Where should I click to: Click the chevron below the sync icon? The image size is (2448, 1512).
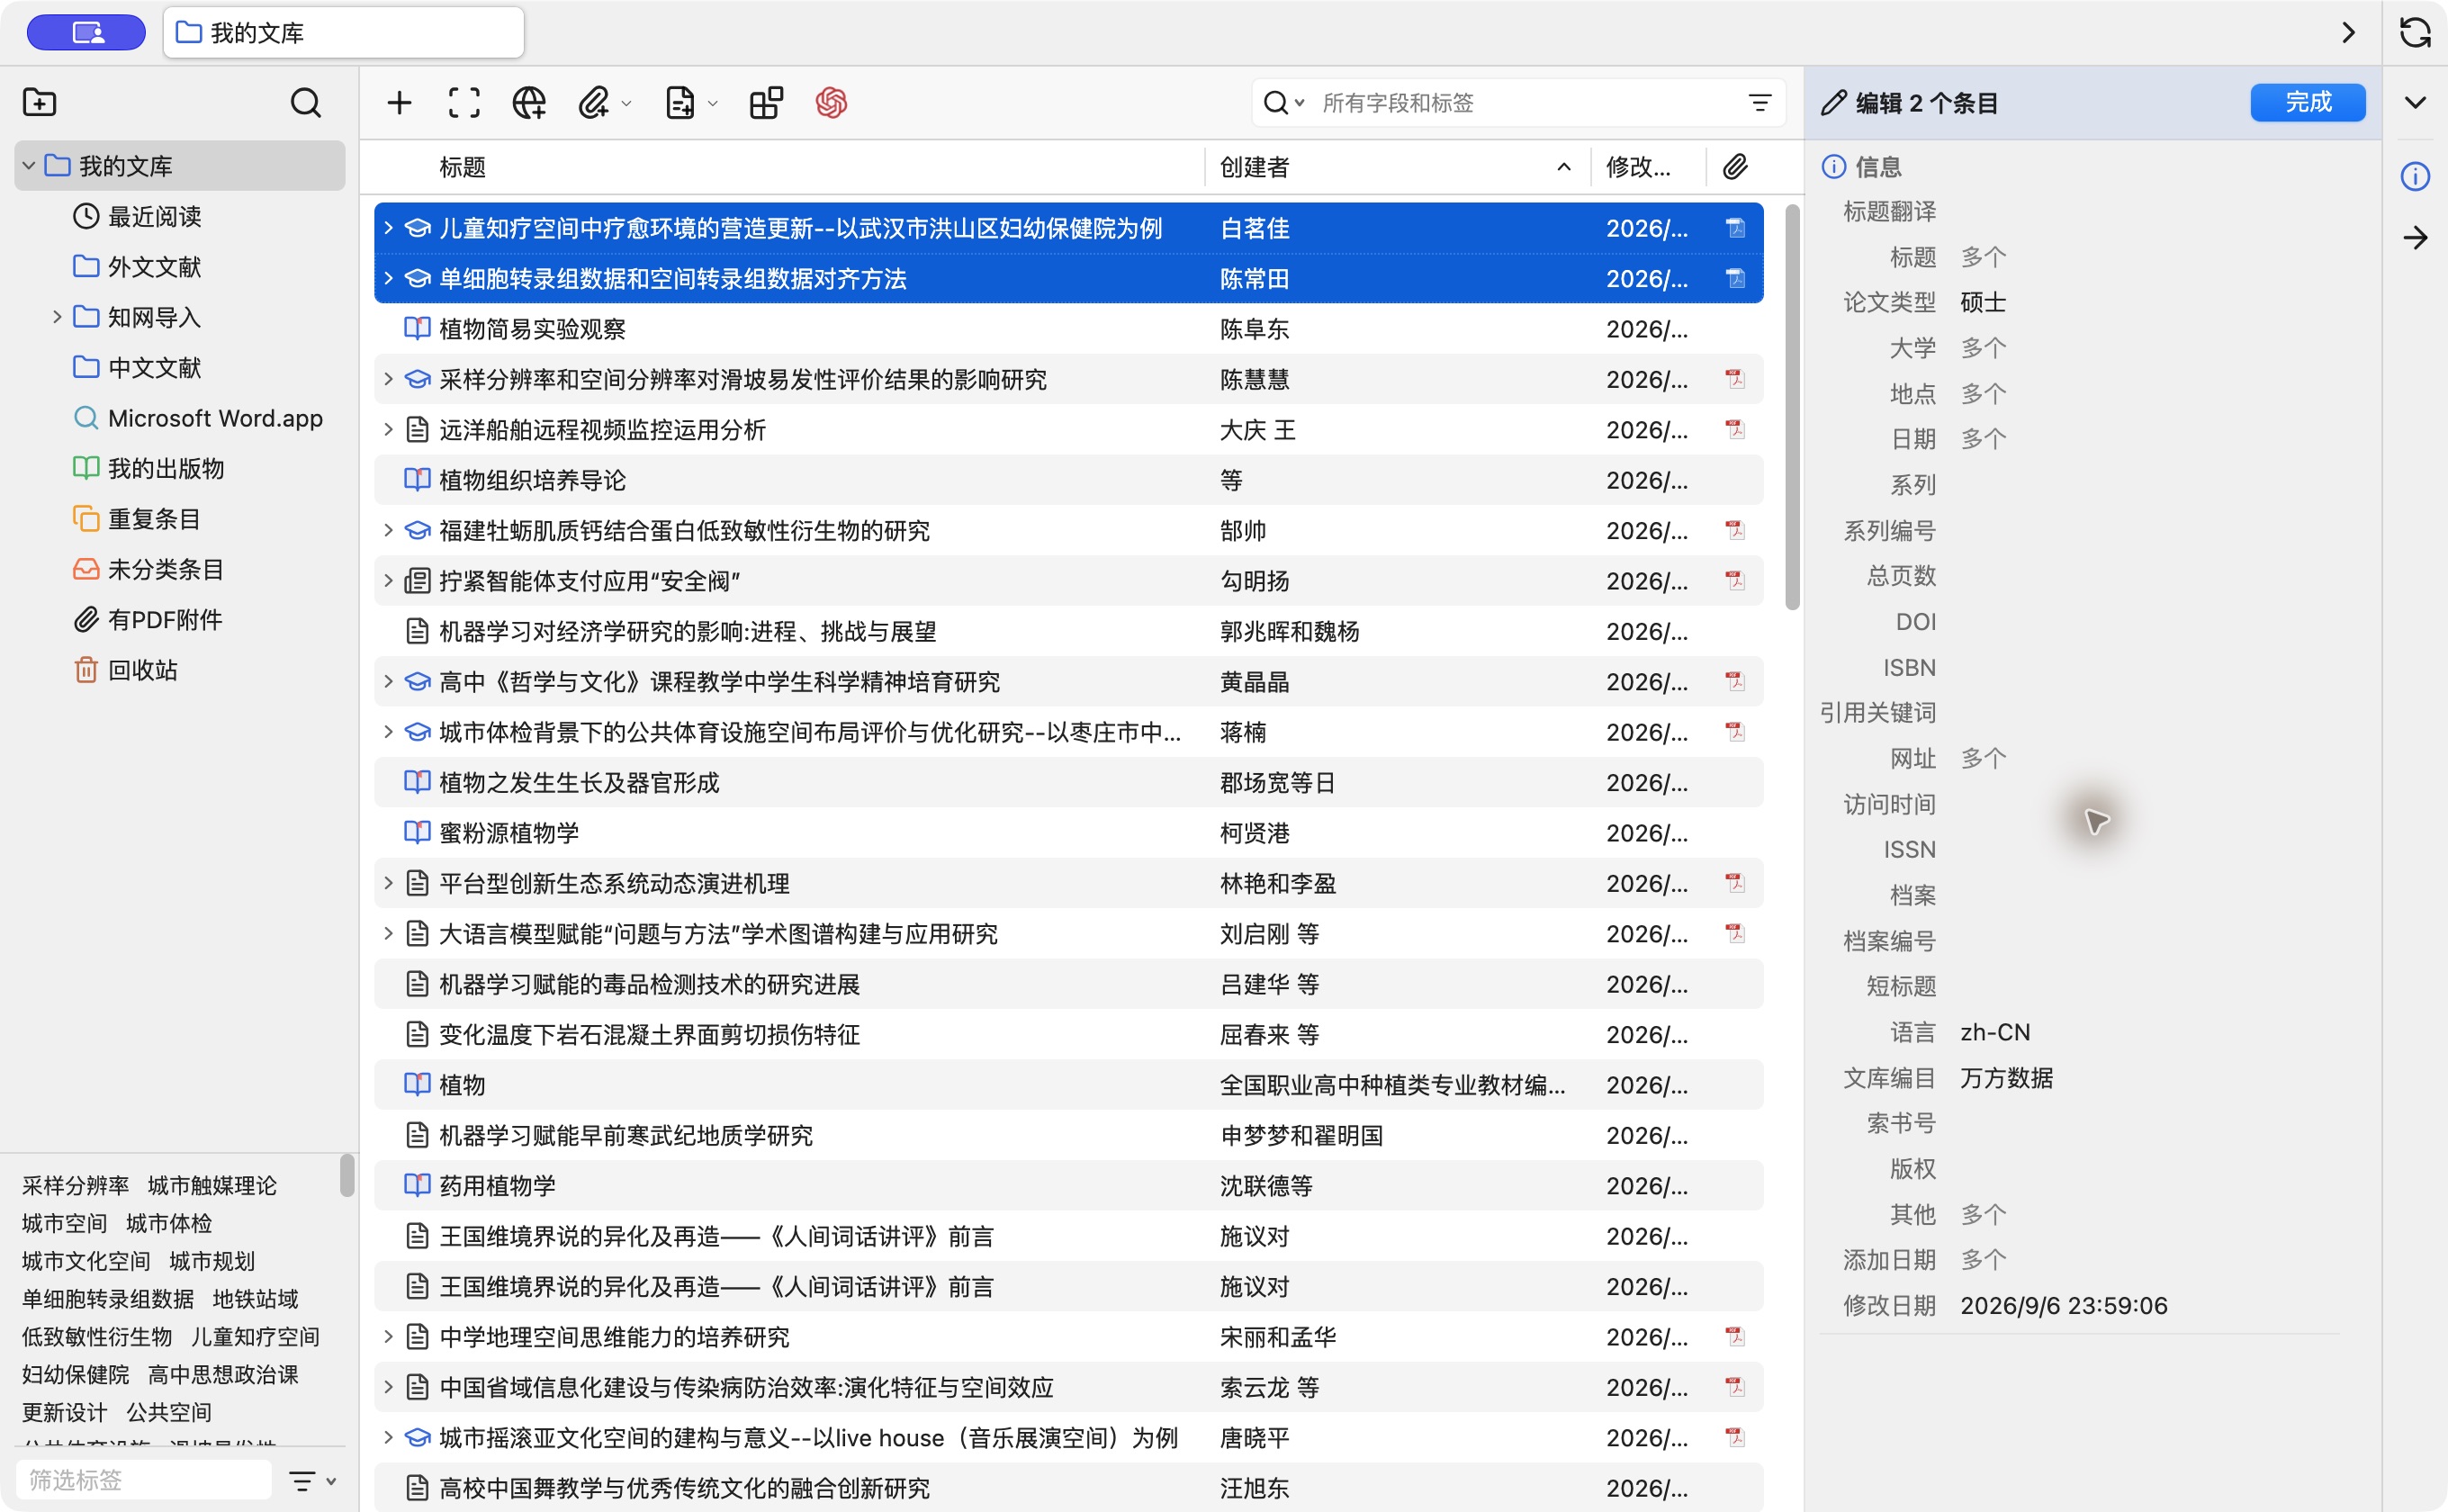tap(2415, 102)
